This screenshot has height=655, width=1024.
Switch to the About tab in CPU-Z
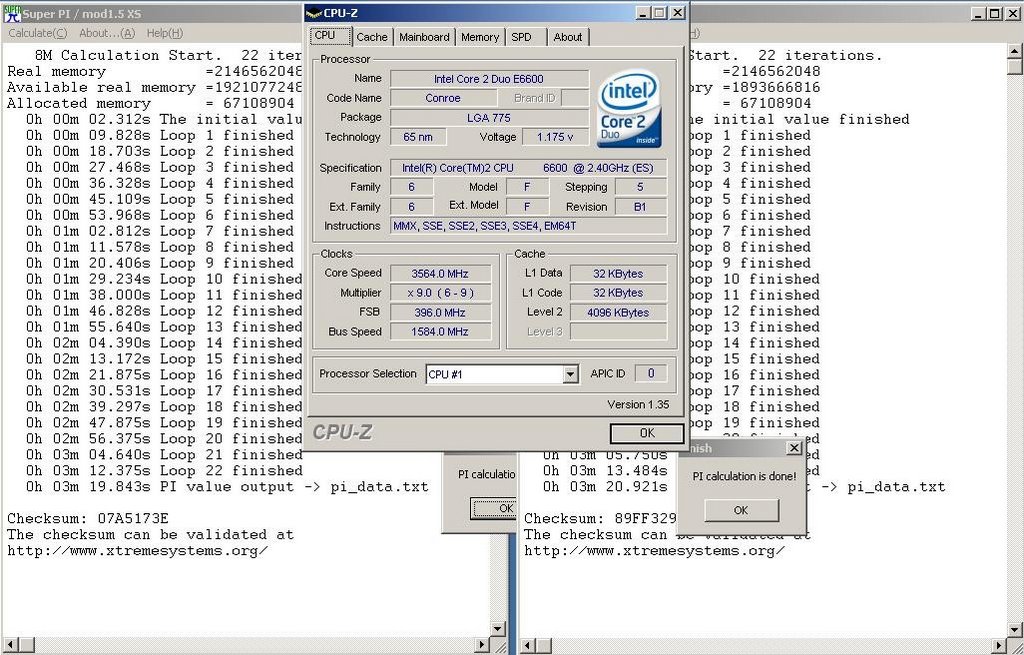click(568, 37)
